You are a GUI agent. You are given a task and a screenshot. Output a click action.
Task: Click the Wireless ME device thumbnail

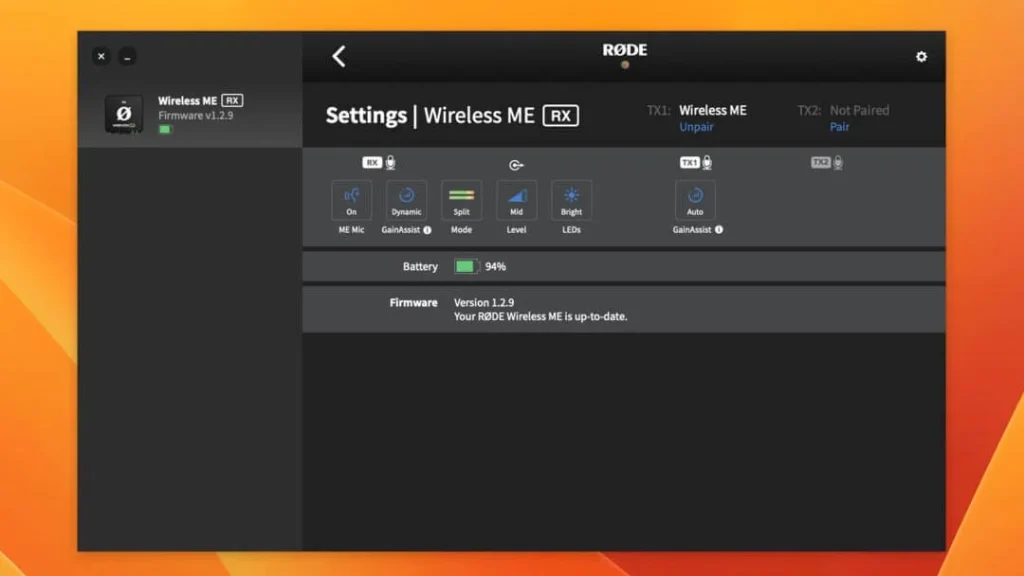[123, 115]
